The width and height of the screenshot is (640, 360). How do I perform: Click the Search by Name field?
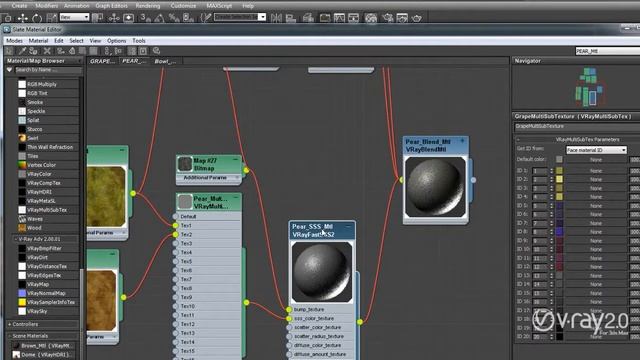pos(48,70)
